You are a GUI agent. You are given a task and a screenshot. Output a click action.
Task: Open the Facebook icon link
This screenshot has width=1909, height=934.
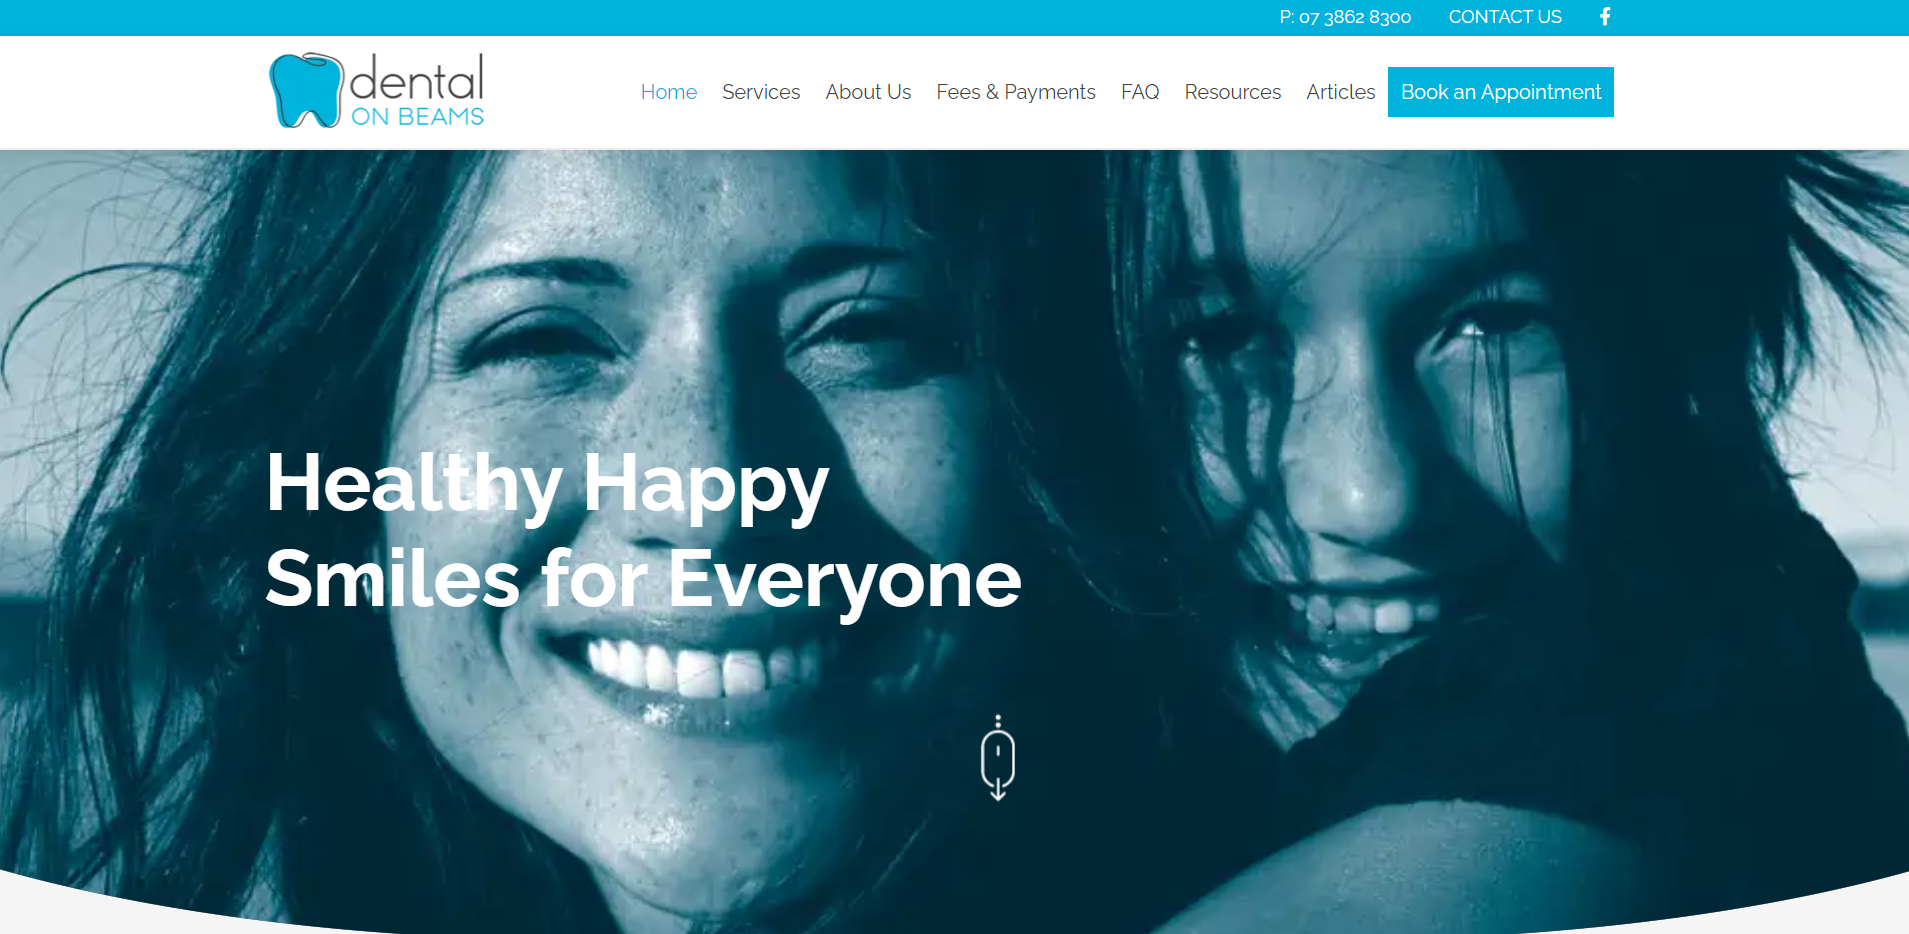pos(1605,17)
